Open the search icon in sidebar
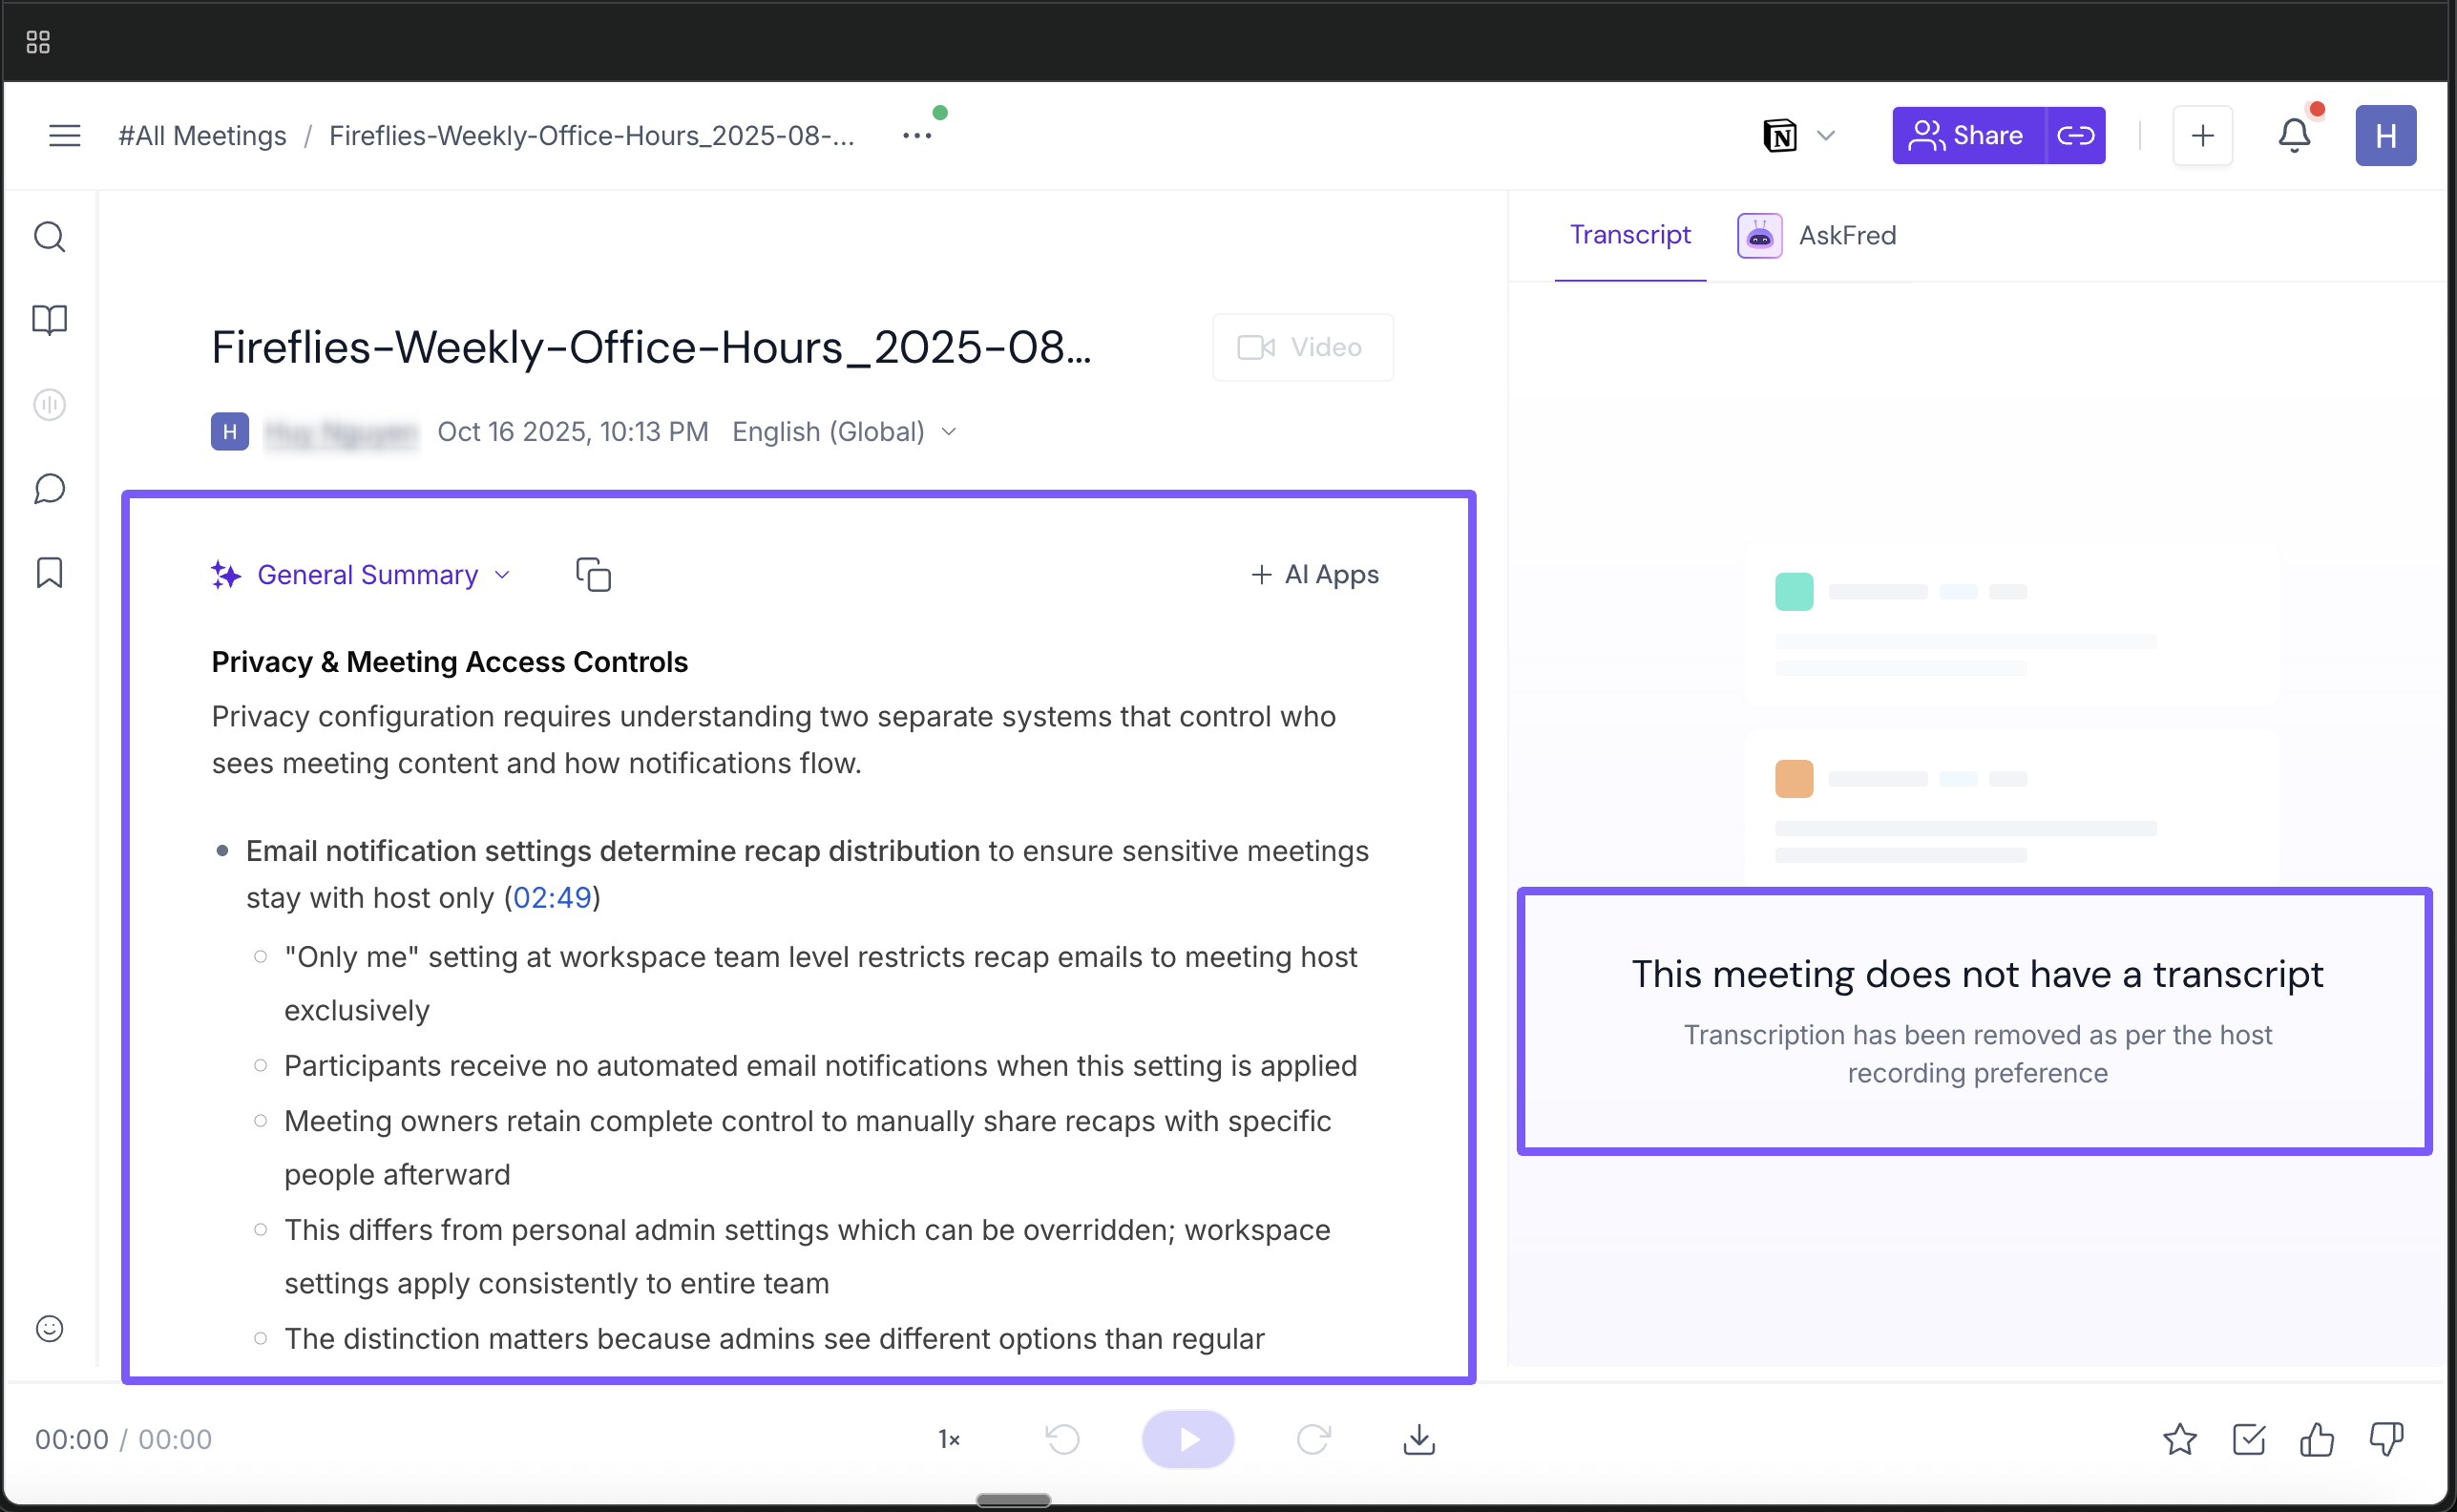This screenshot has width=2457, height=1512. tap(49, 237)
